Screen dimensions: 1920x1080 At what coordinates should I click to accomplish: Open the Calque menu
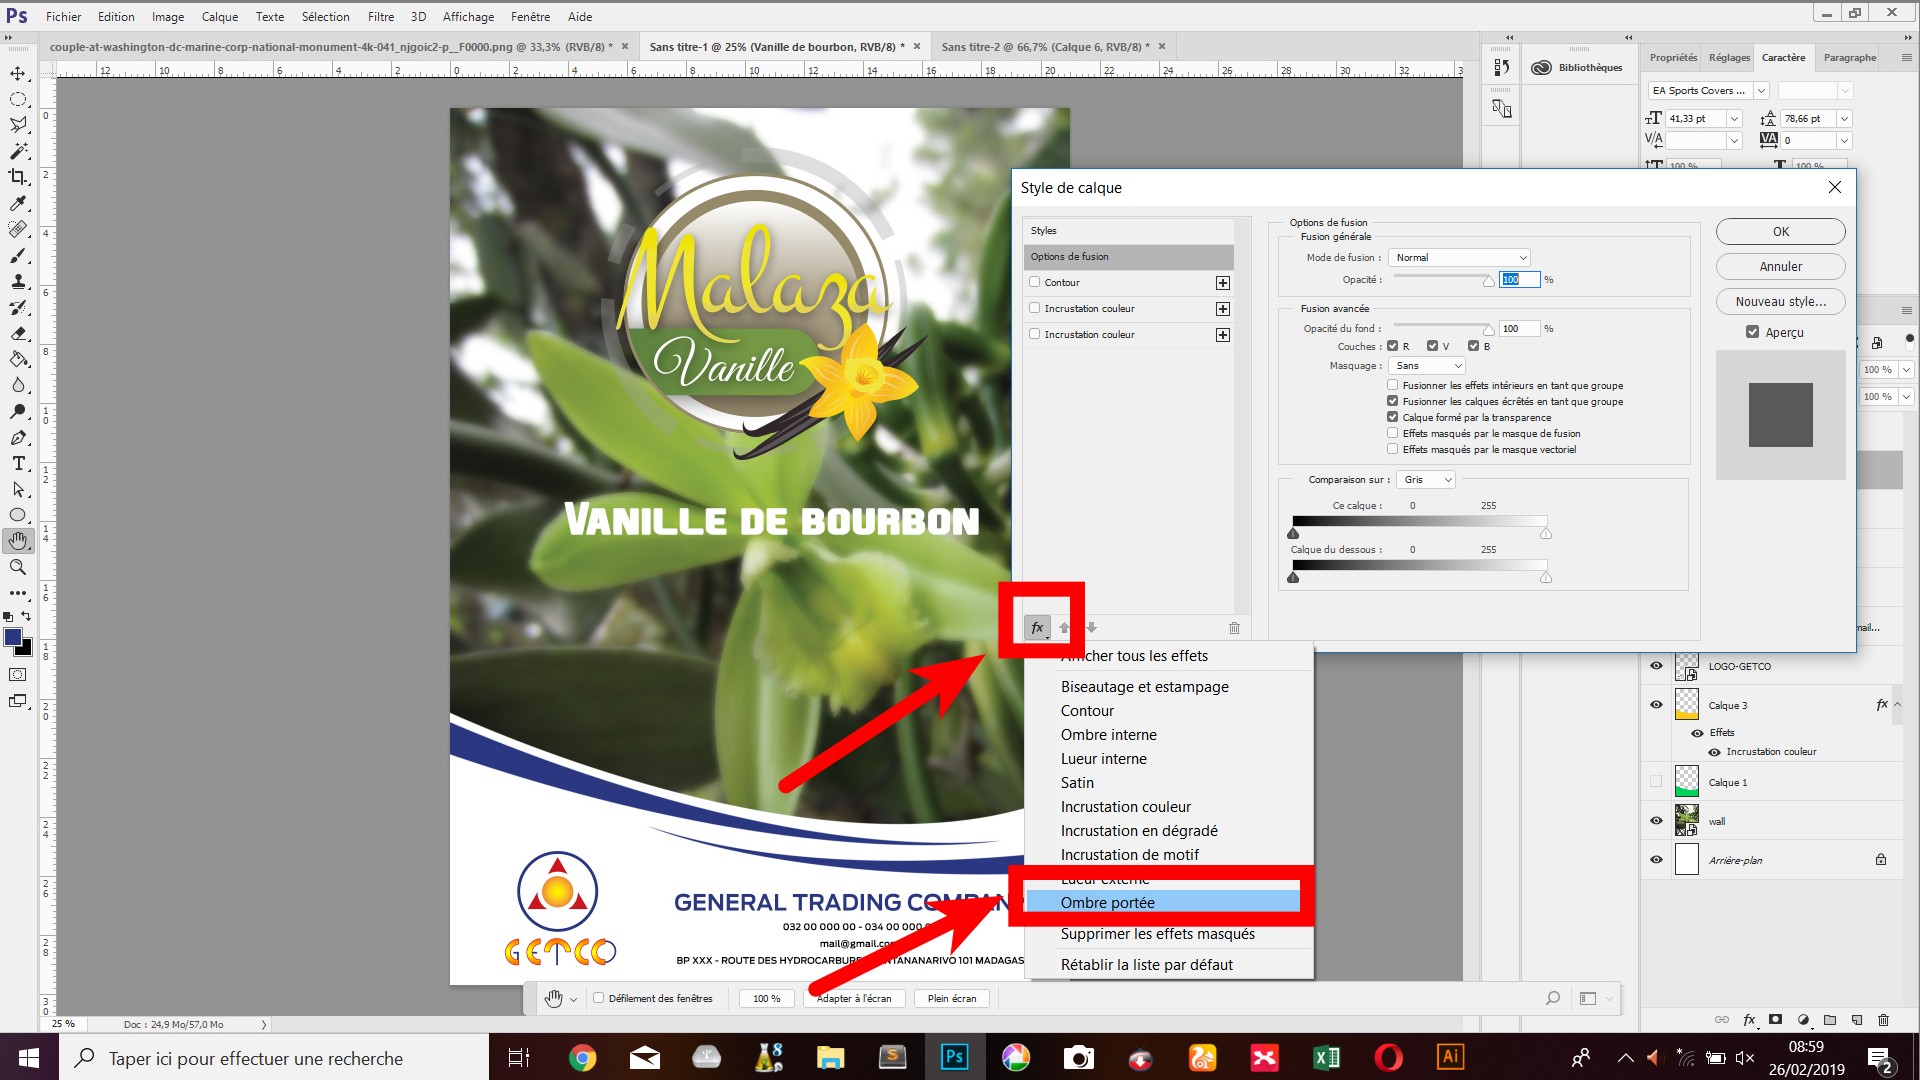219,17
